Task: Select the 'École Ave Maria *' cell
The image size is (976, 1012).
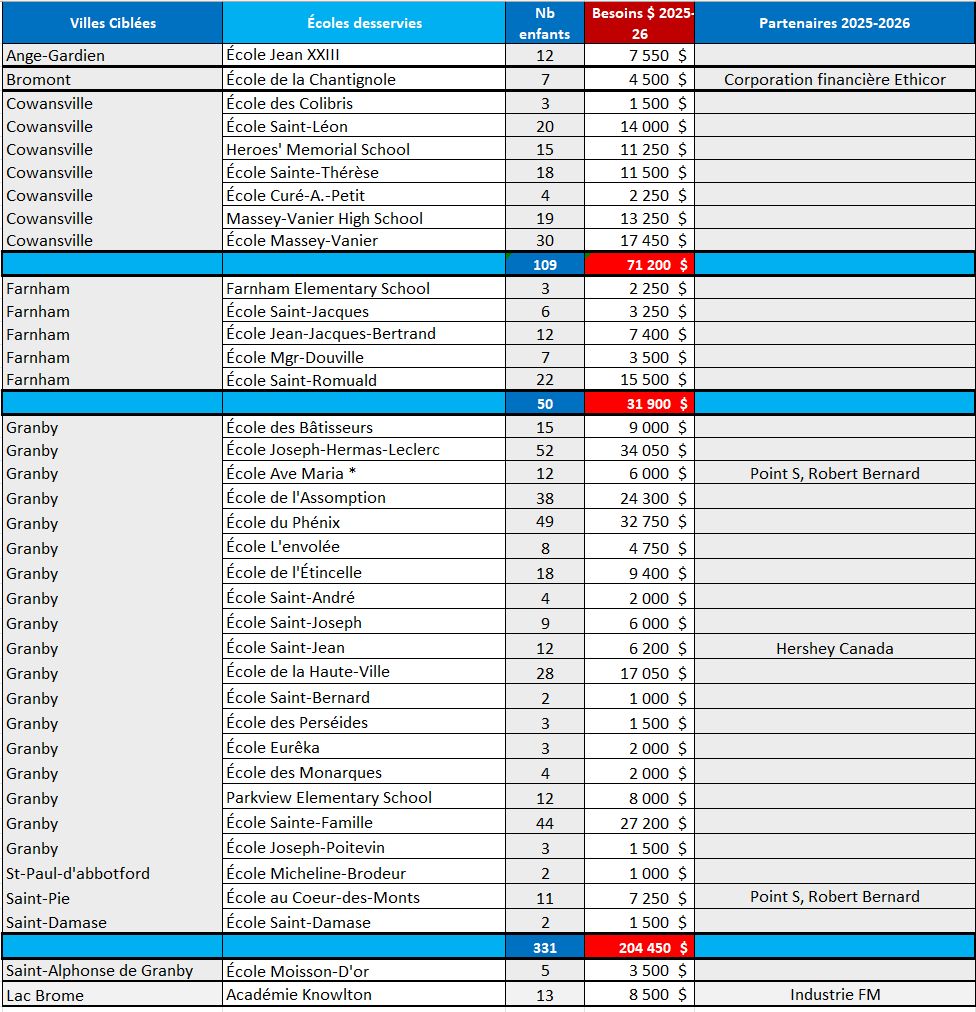Action: [x=364, y=473]
